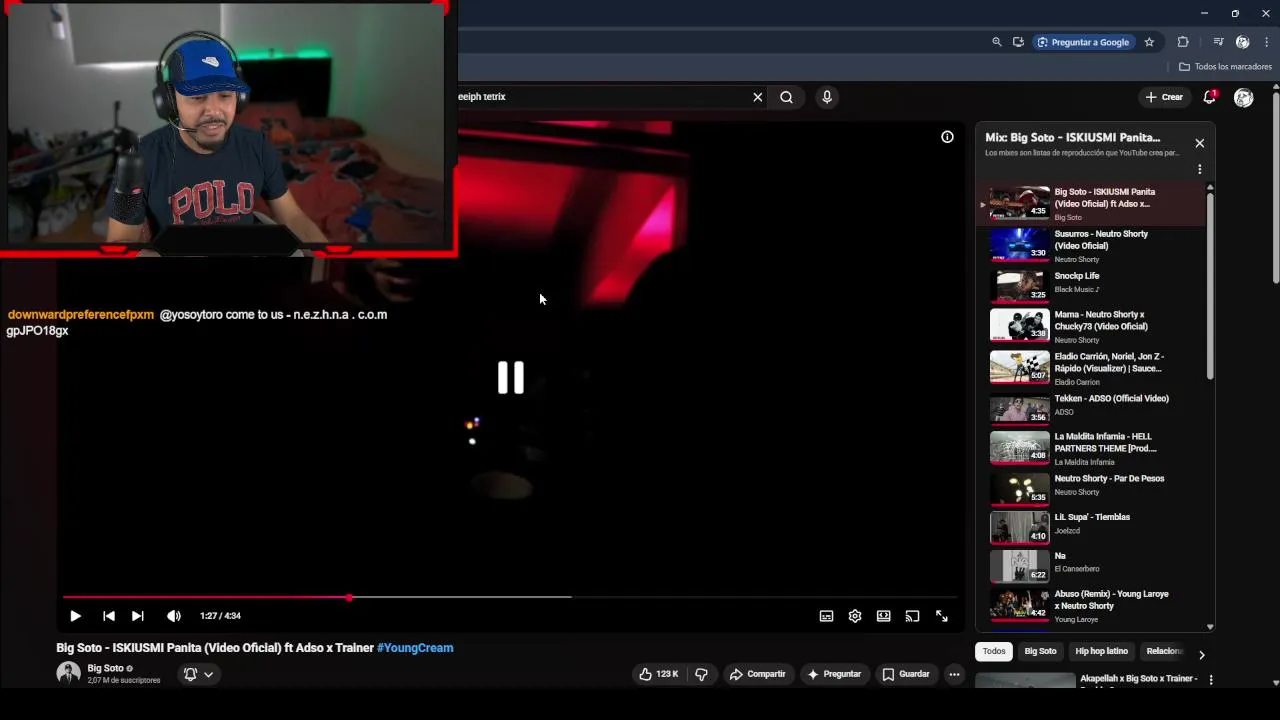Image resolution: width=1280 pixels, height=720 pixels.
Task: Click Preguntar a Google in address bar
Action: (x=1083, y=42)
